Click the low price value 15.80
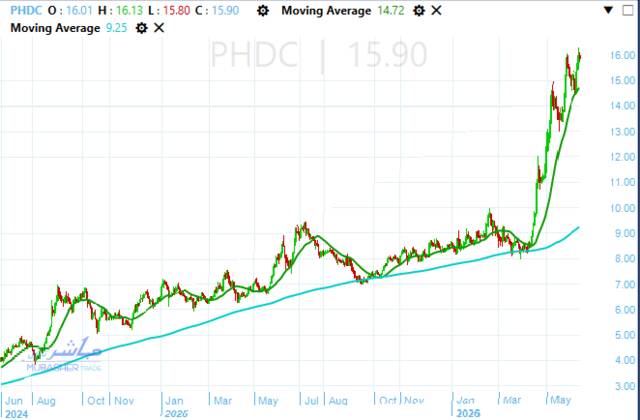The width and height of the screenshot is (640, 420). (176, 11)
